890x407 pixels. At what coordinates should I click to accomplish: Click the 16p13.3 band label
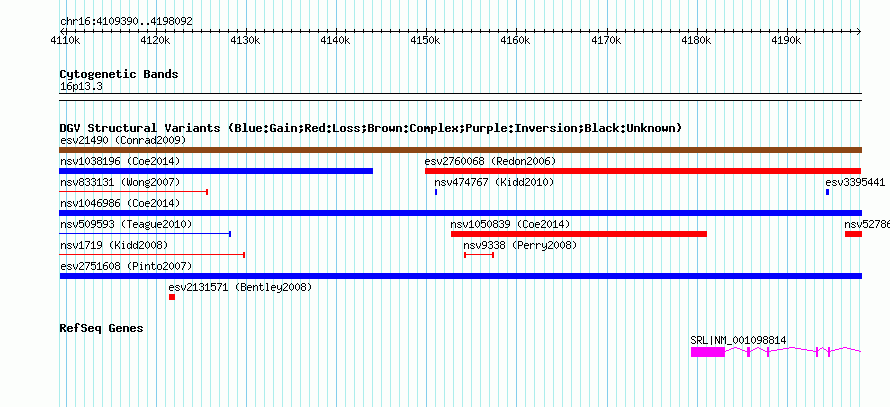pyautogui.click(x=81, y=86)
